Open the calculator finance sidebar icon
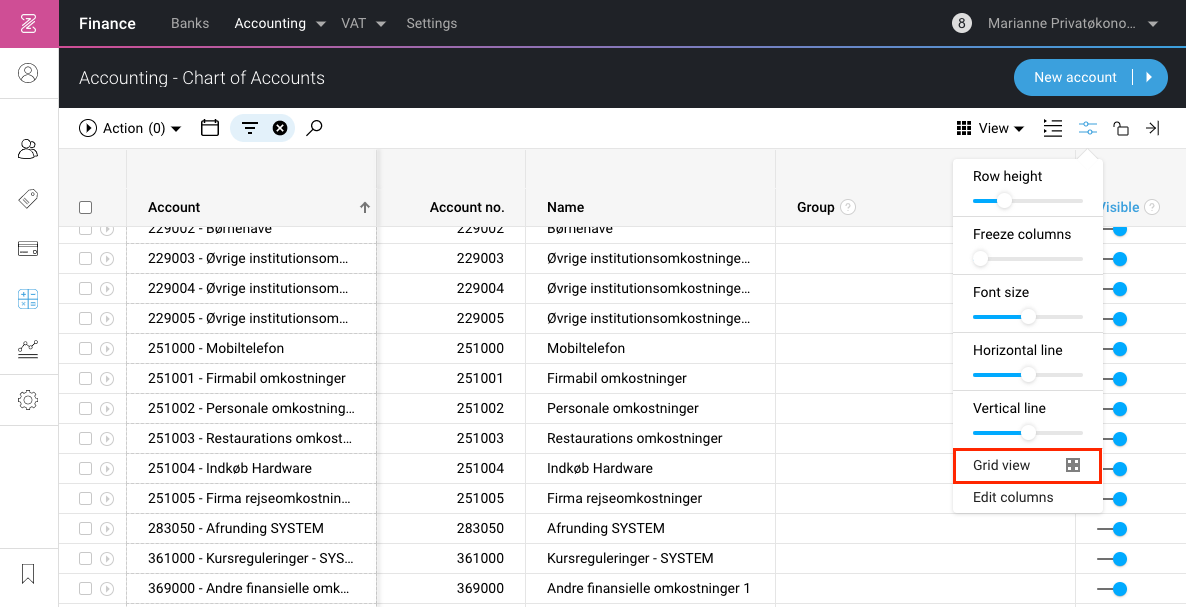The height and width of the screenshot is (607, 1186). coord(28,299)
